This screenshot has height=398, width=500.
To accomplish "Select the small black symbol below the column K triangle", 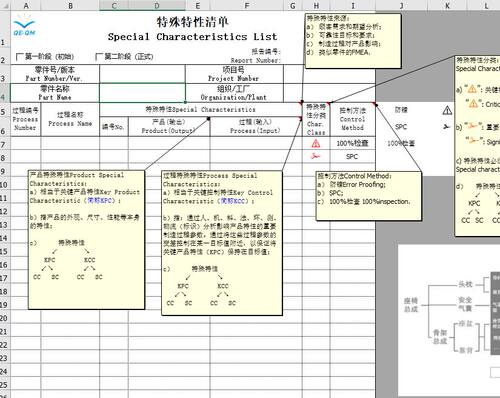I will coord(446,127).
